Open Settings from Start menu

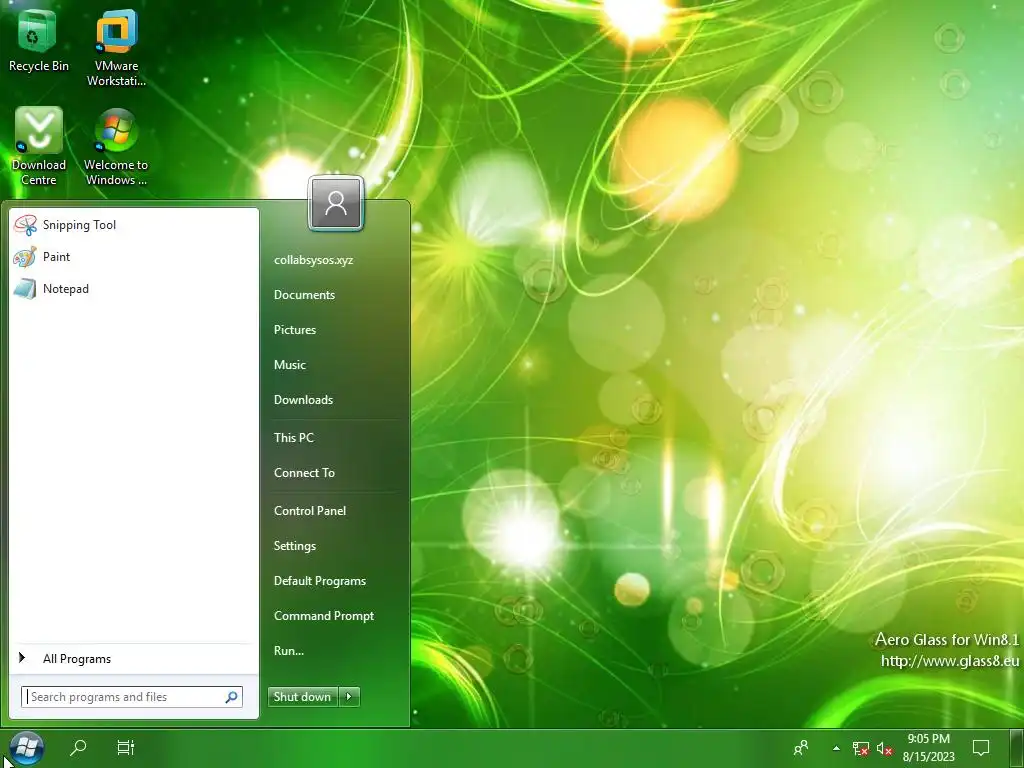[295, 546]
